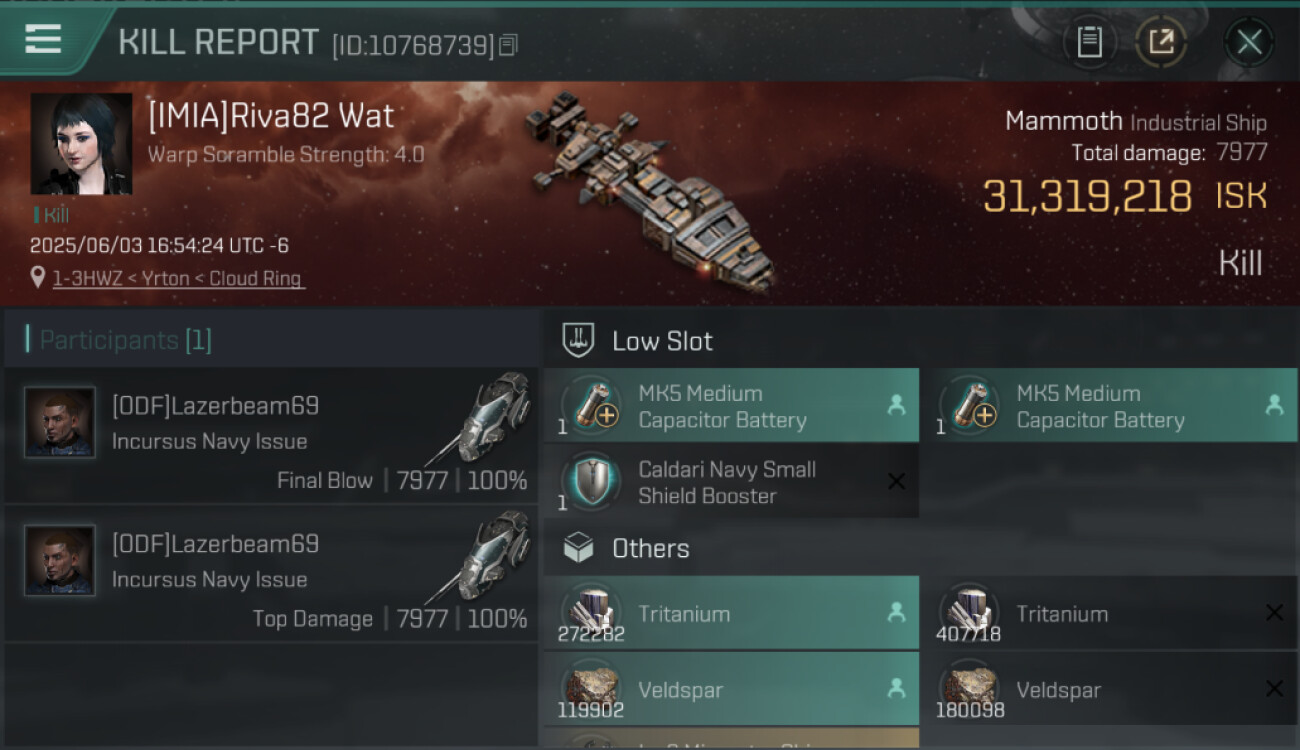Select the second MK5 Medium Capacitor Battery
The image size is (1300, 750).
(x=1109, y=406)
